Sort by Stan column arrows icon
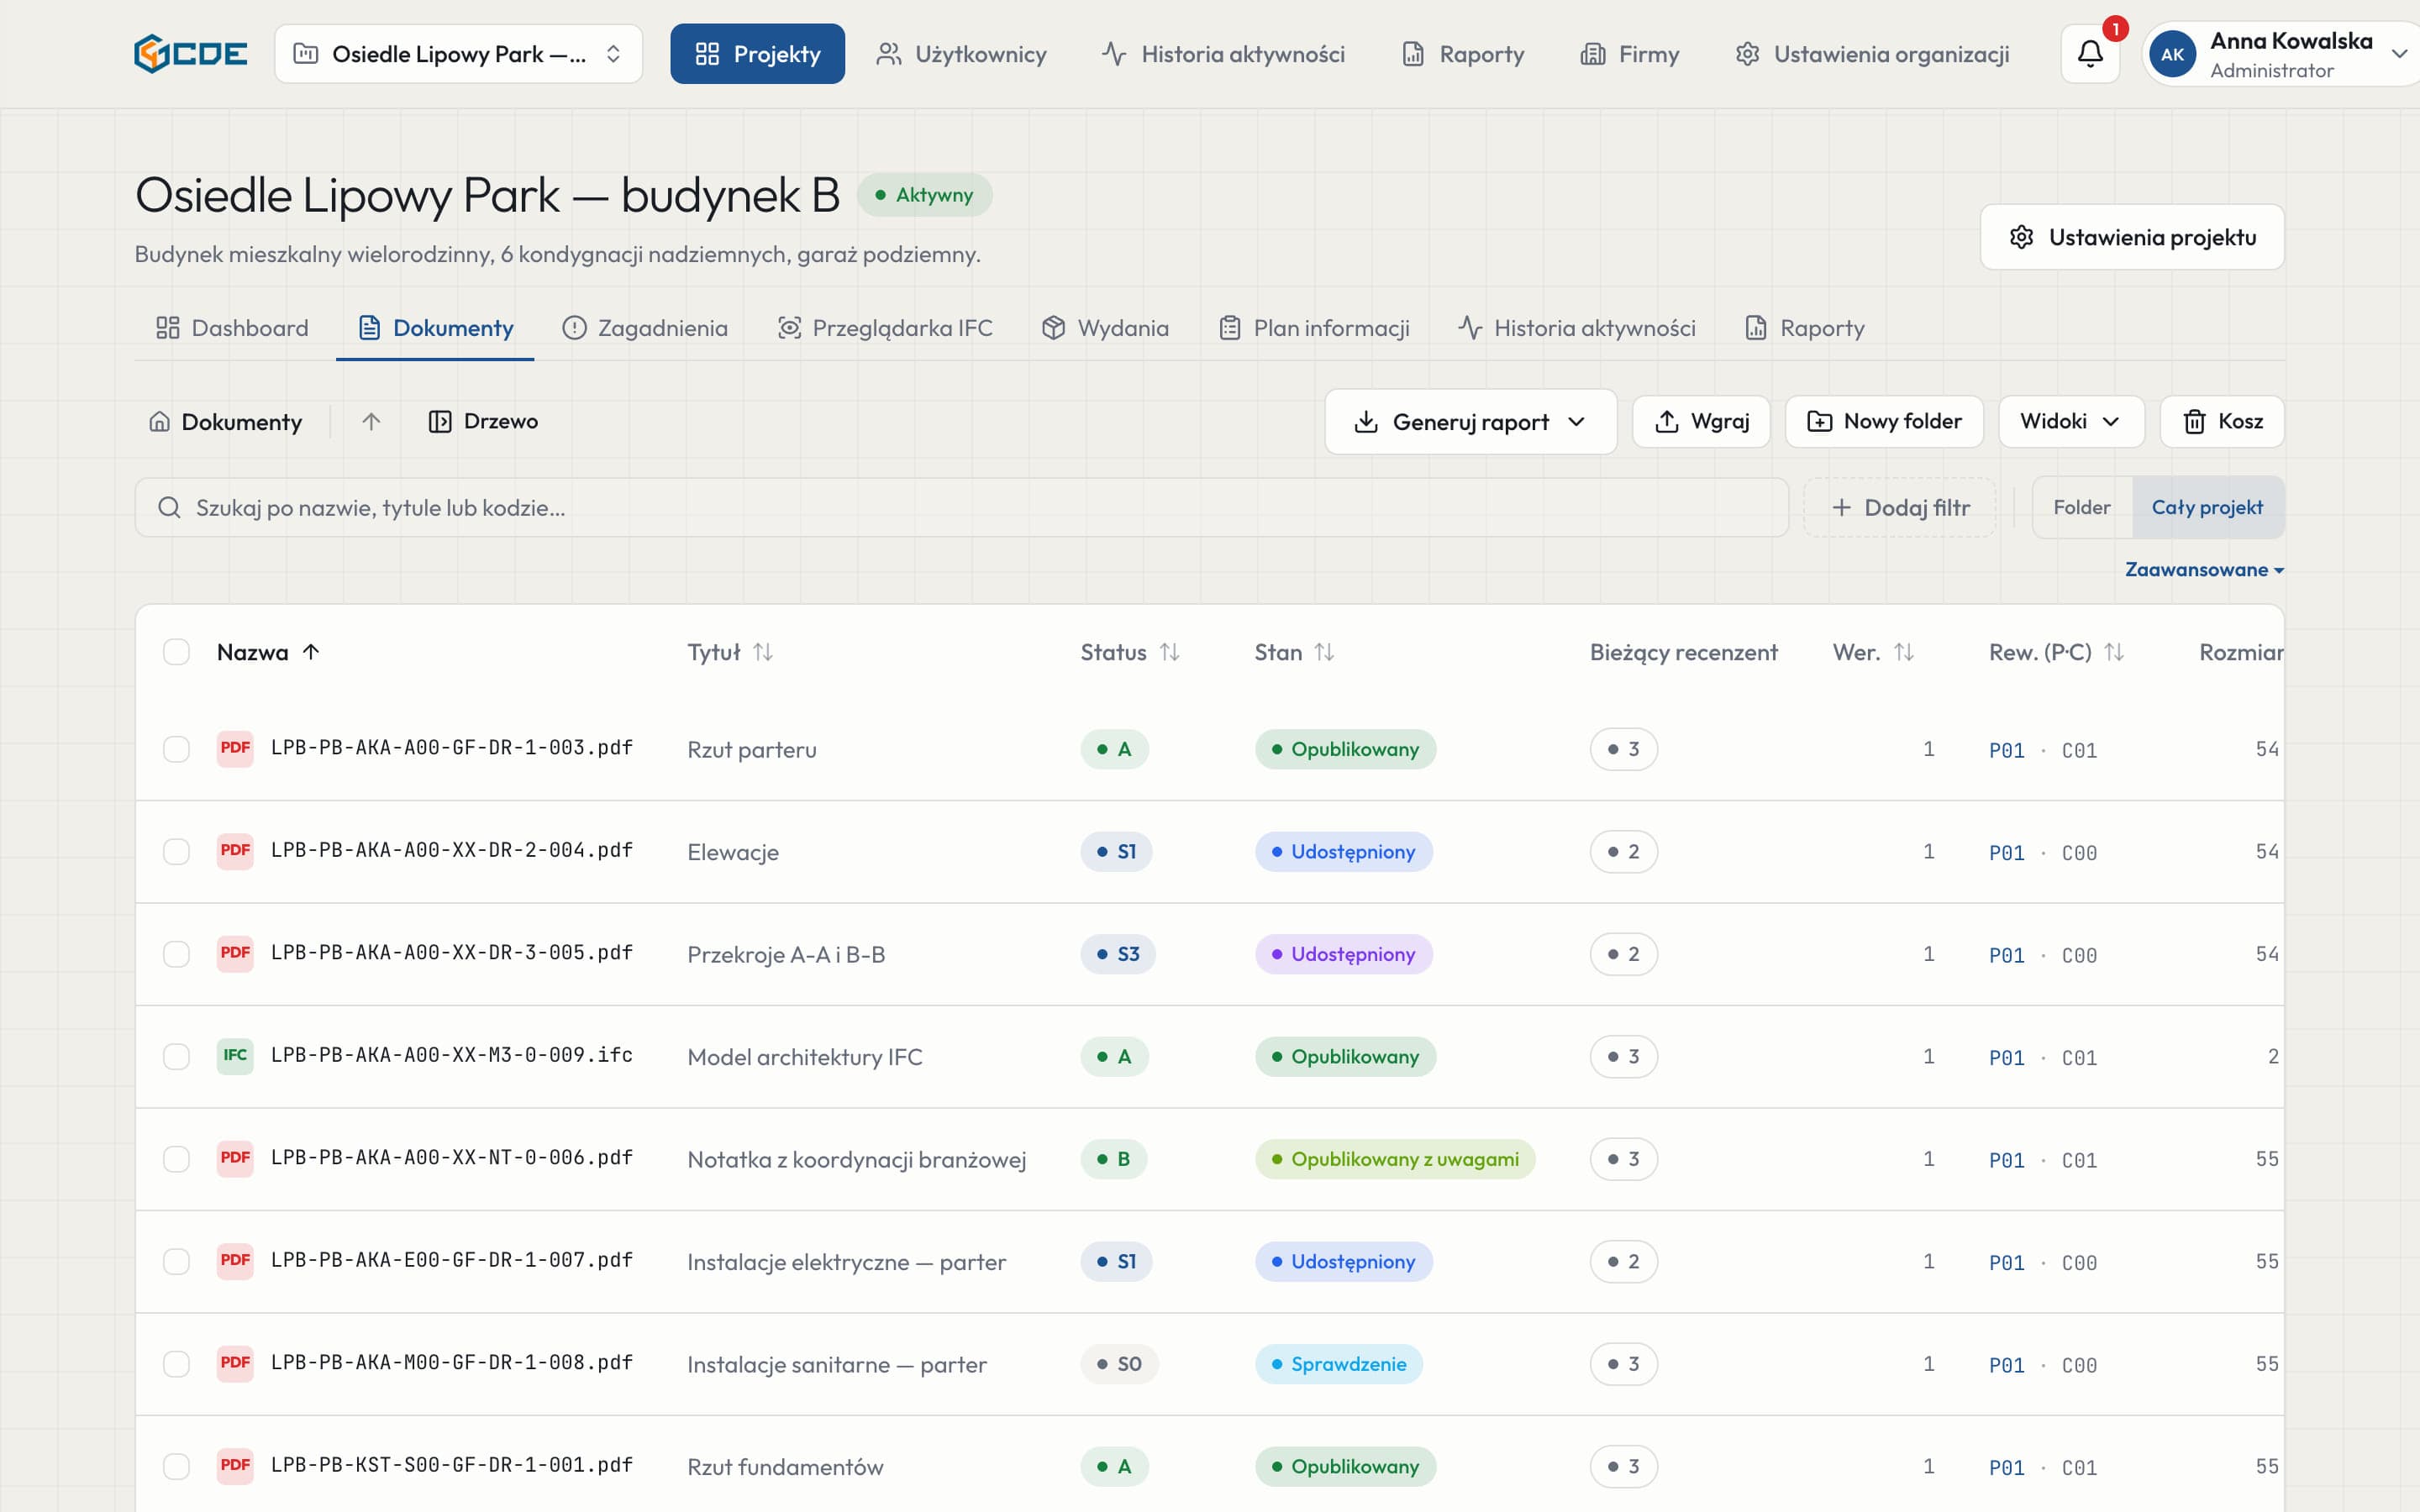Viewport: 2420px width, 1512px height. pos(1324,652)
